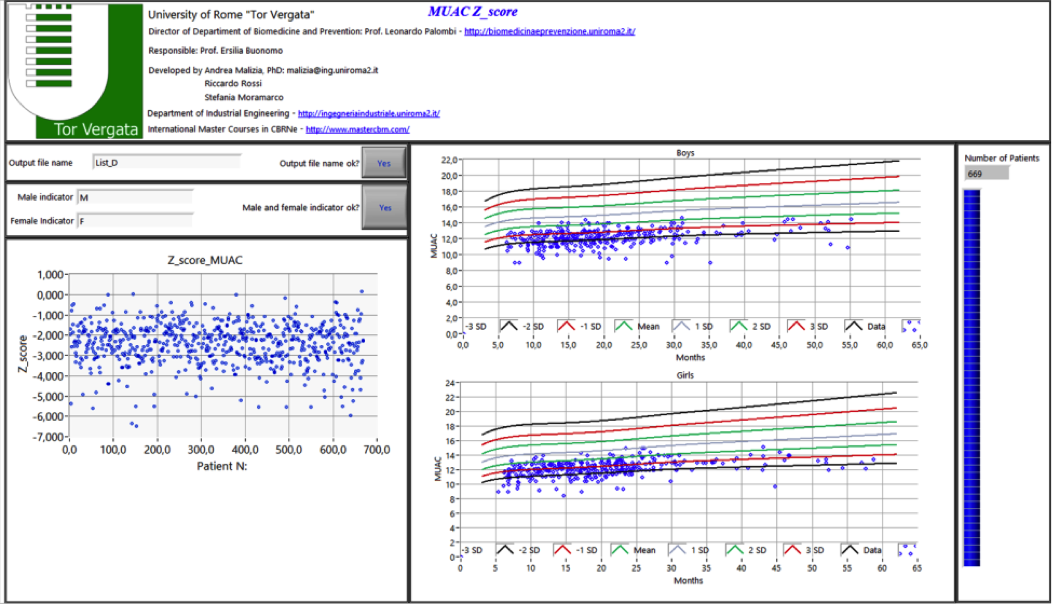
Task: Select the Female Indicator input field
Action: 134,220
